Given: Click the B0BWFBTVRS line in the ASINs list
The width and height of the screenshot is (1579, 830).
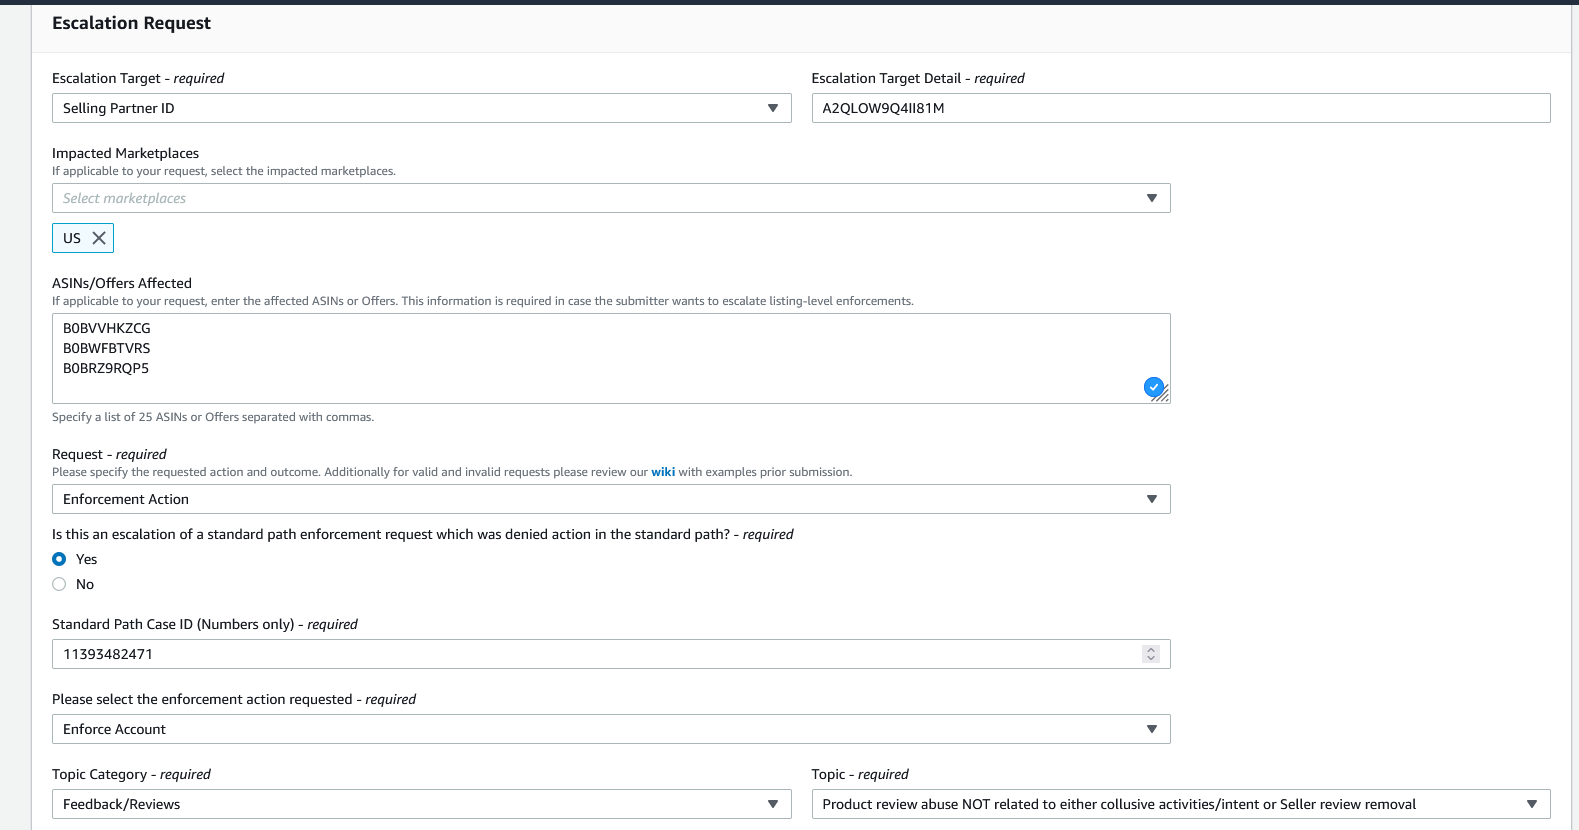Looking at the screenshot, I should (x=107, y=348).
